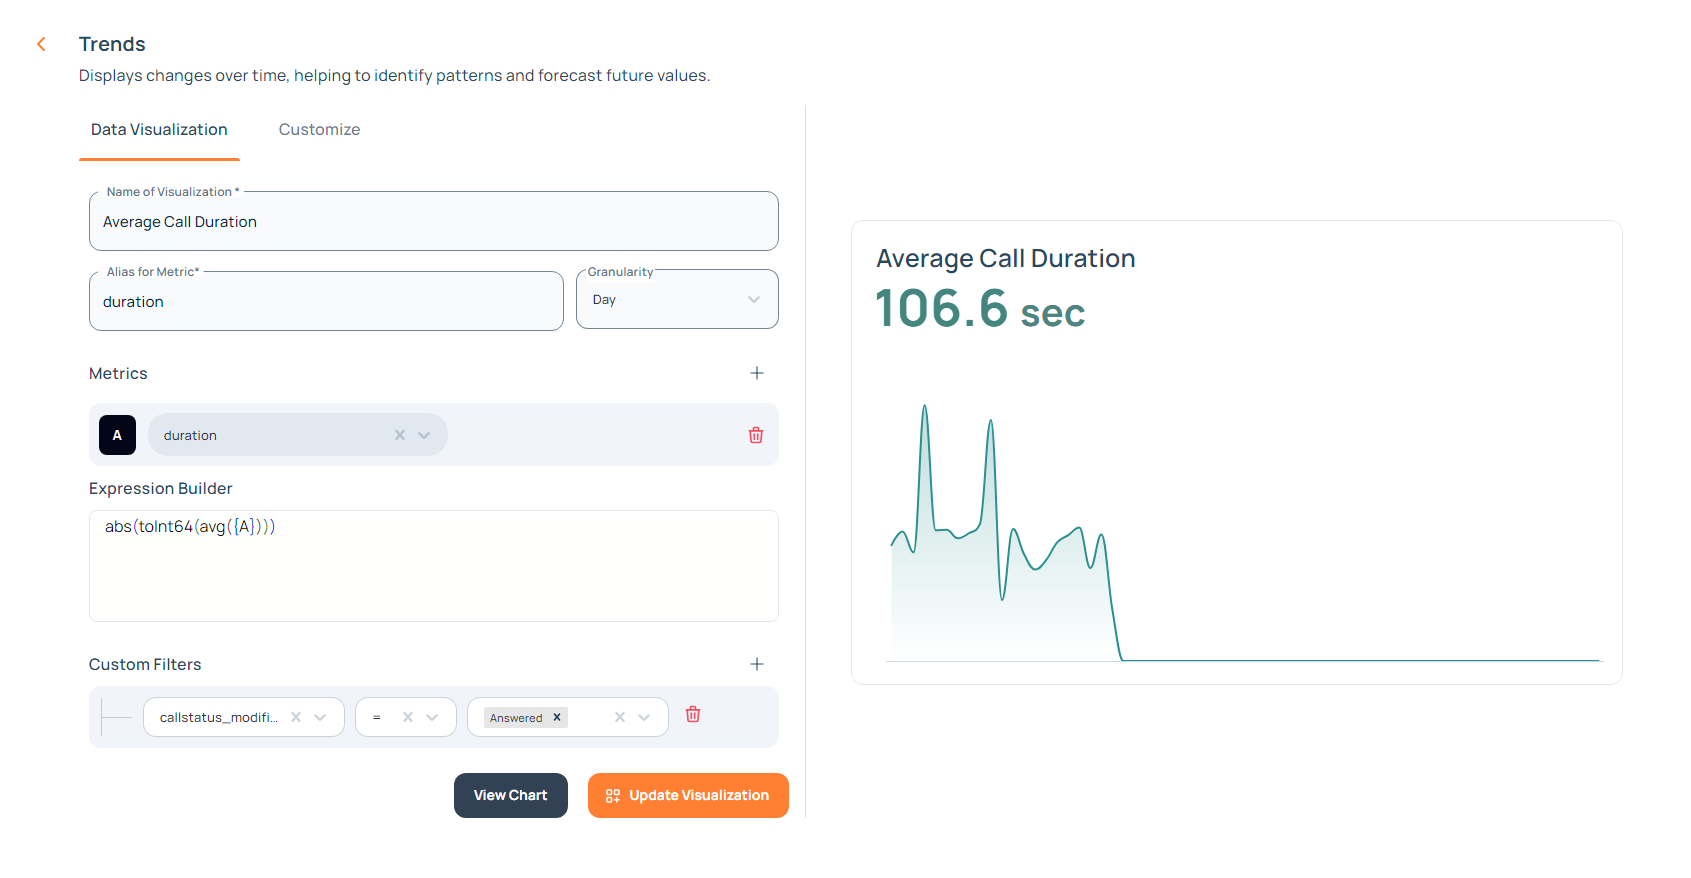1691x878 pixels.
Task: Open the Granularity dropdown
Action: [677, 300]
